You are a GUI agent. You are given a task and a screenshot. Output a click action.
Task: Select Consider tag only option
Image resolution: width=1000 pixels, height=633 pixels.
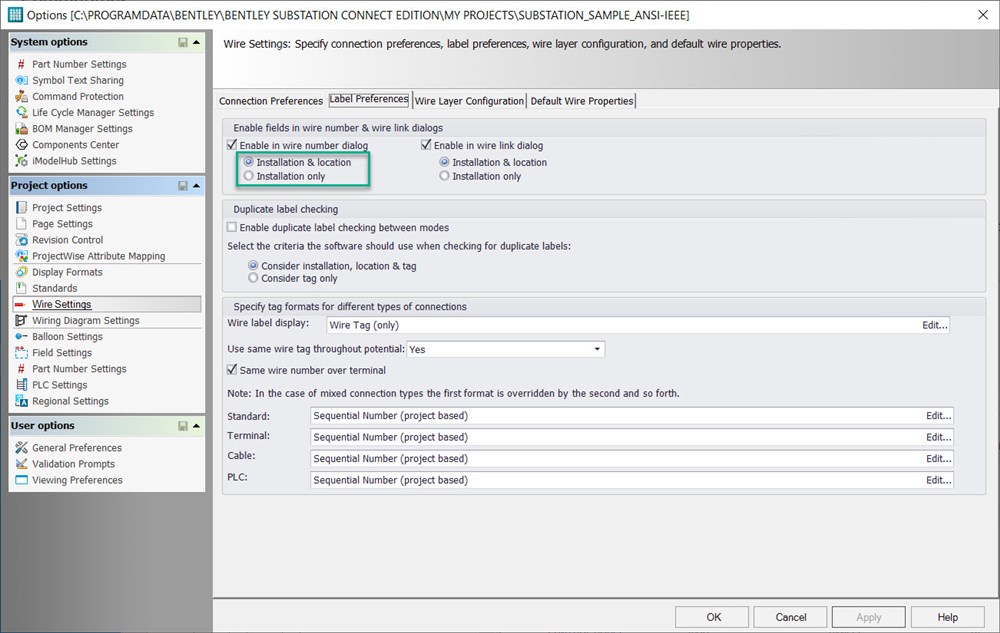pyautogui.click(x=253, y=278)
